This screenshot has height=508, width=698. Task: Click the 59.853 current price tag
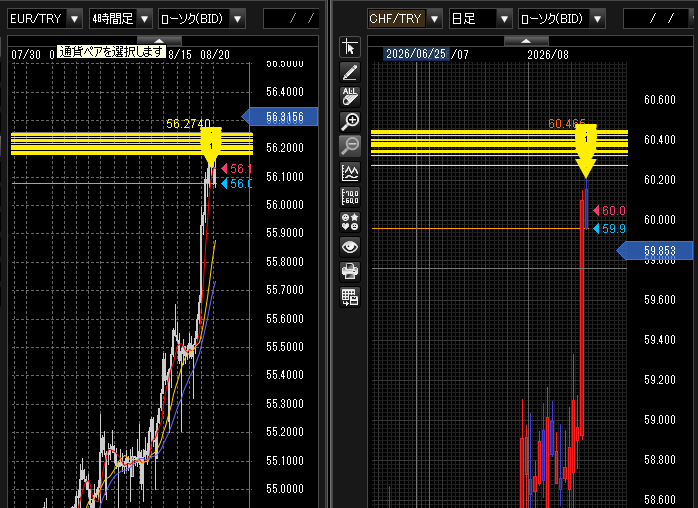tap(655, 251)
